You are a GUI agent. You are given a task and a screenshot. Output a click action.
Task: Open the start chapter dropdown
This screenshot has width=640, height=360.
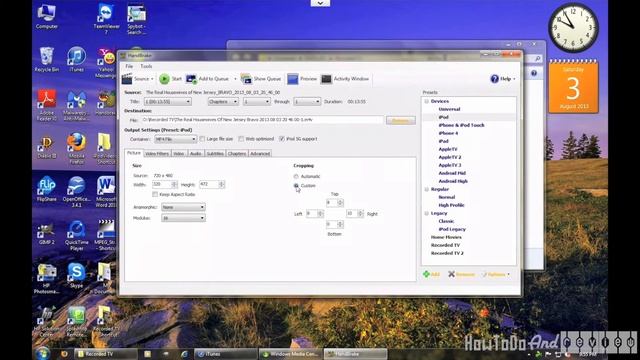click(x=256, y=102)
